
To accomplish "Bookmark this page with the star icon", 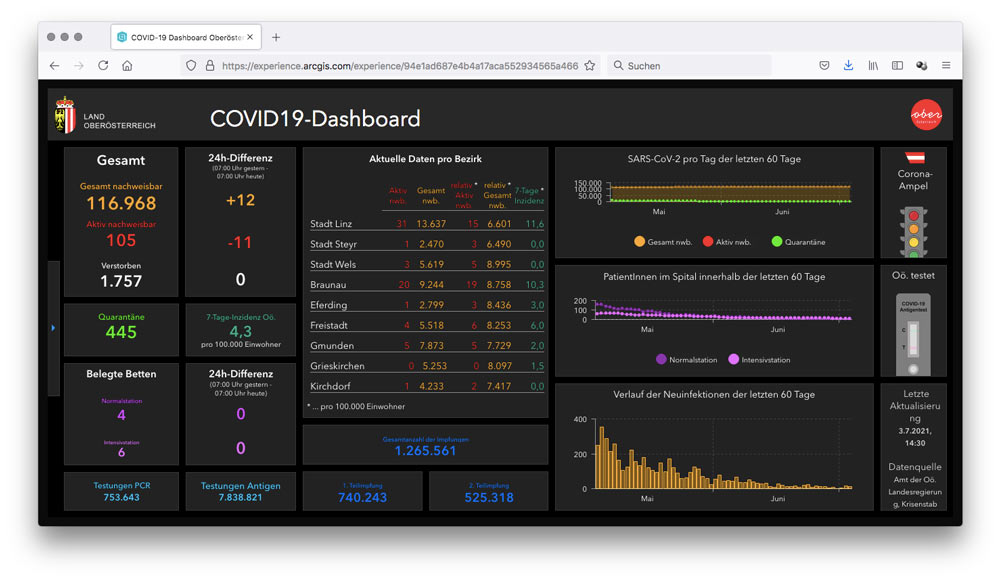I will tap(590, 66).
